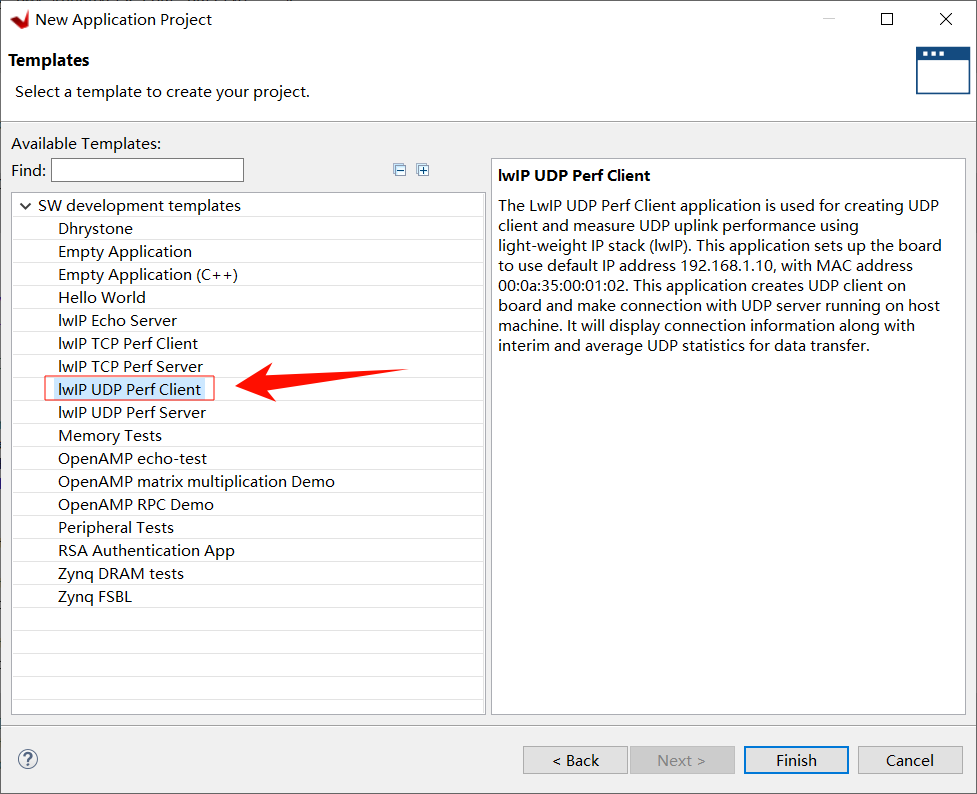The width and height of the screenshot is (977, 794).
Task: Select the Hello World template
Action: [x=101, y=297]
